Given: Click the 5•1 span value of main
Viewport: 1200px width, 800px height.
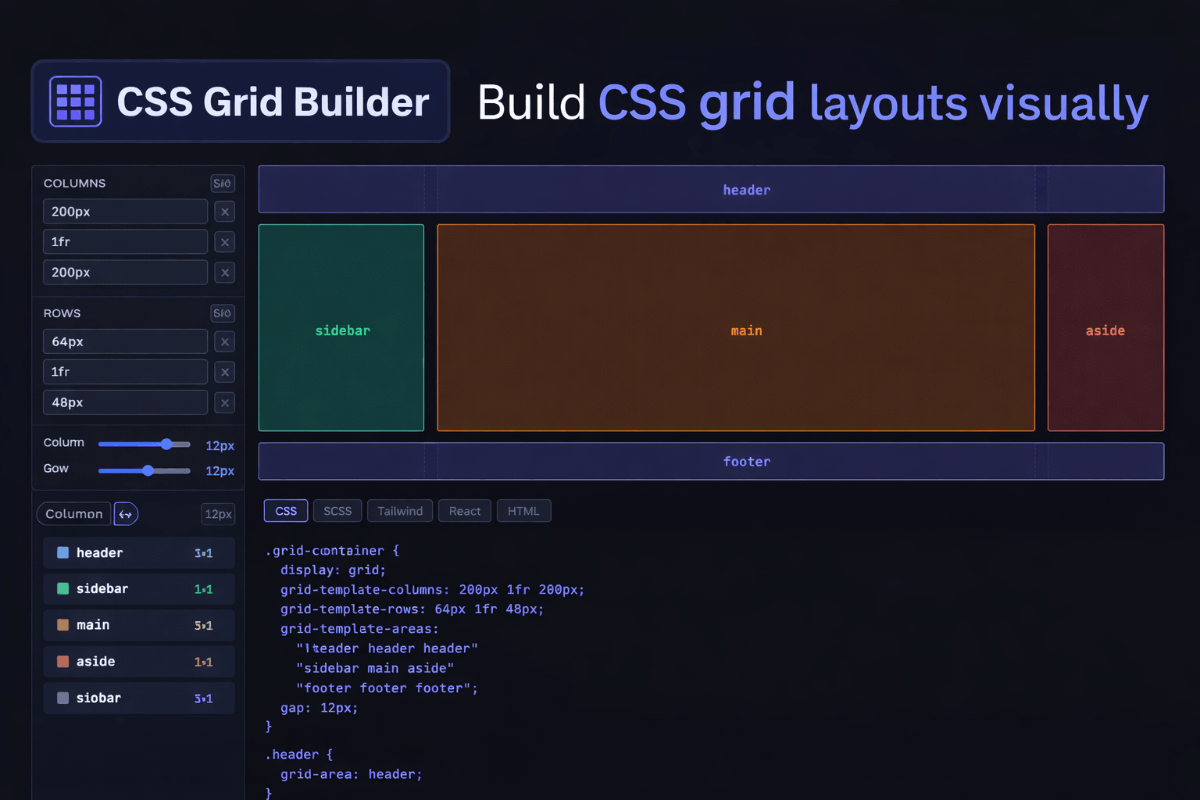Looking at the screenshot, I should point(203,625).
